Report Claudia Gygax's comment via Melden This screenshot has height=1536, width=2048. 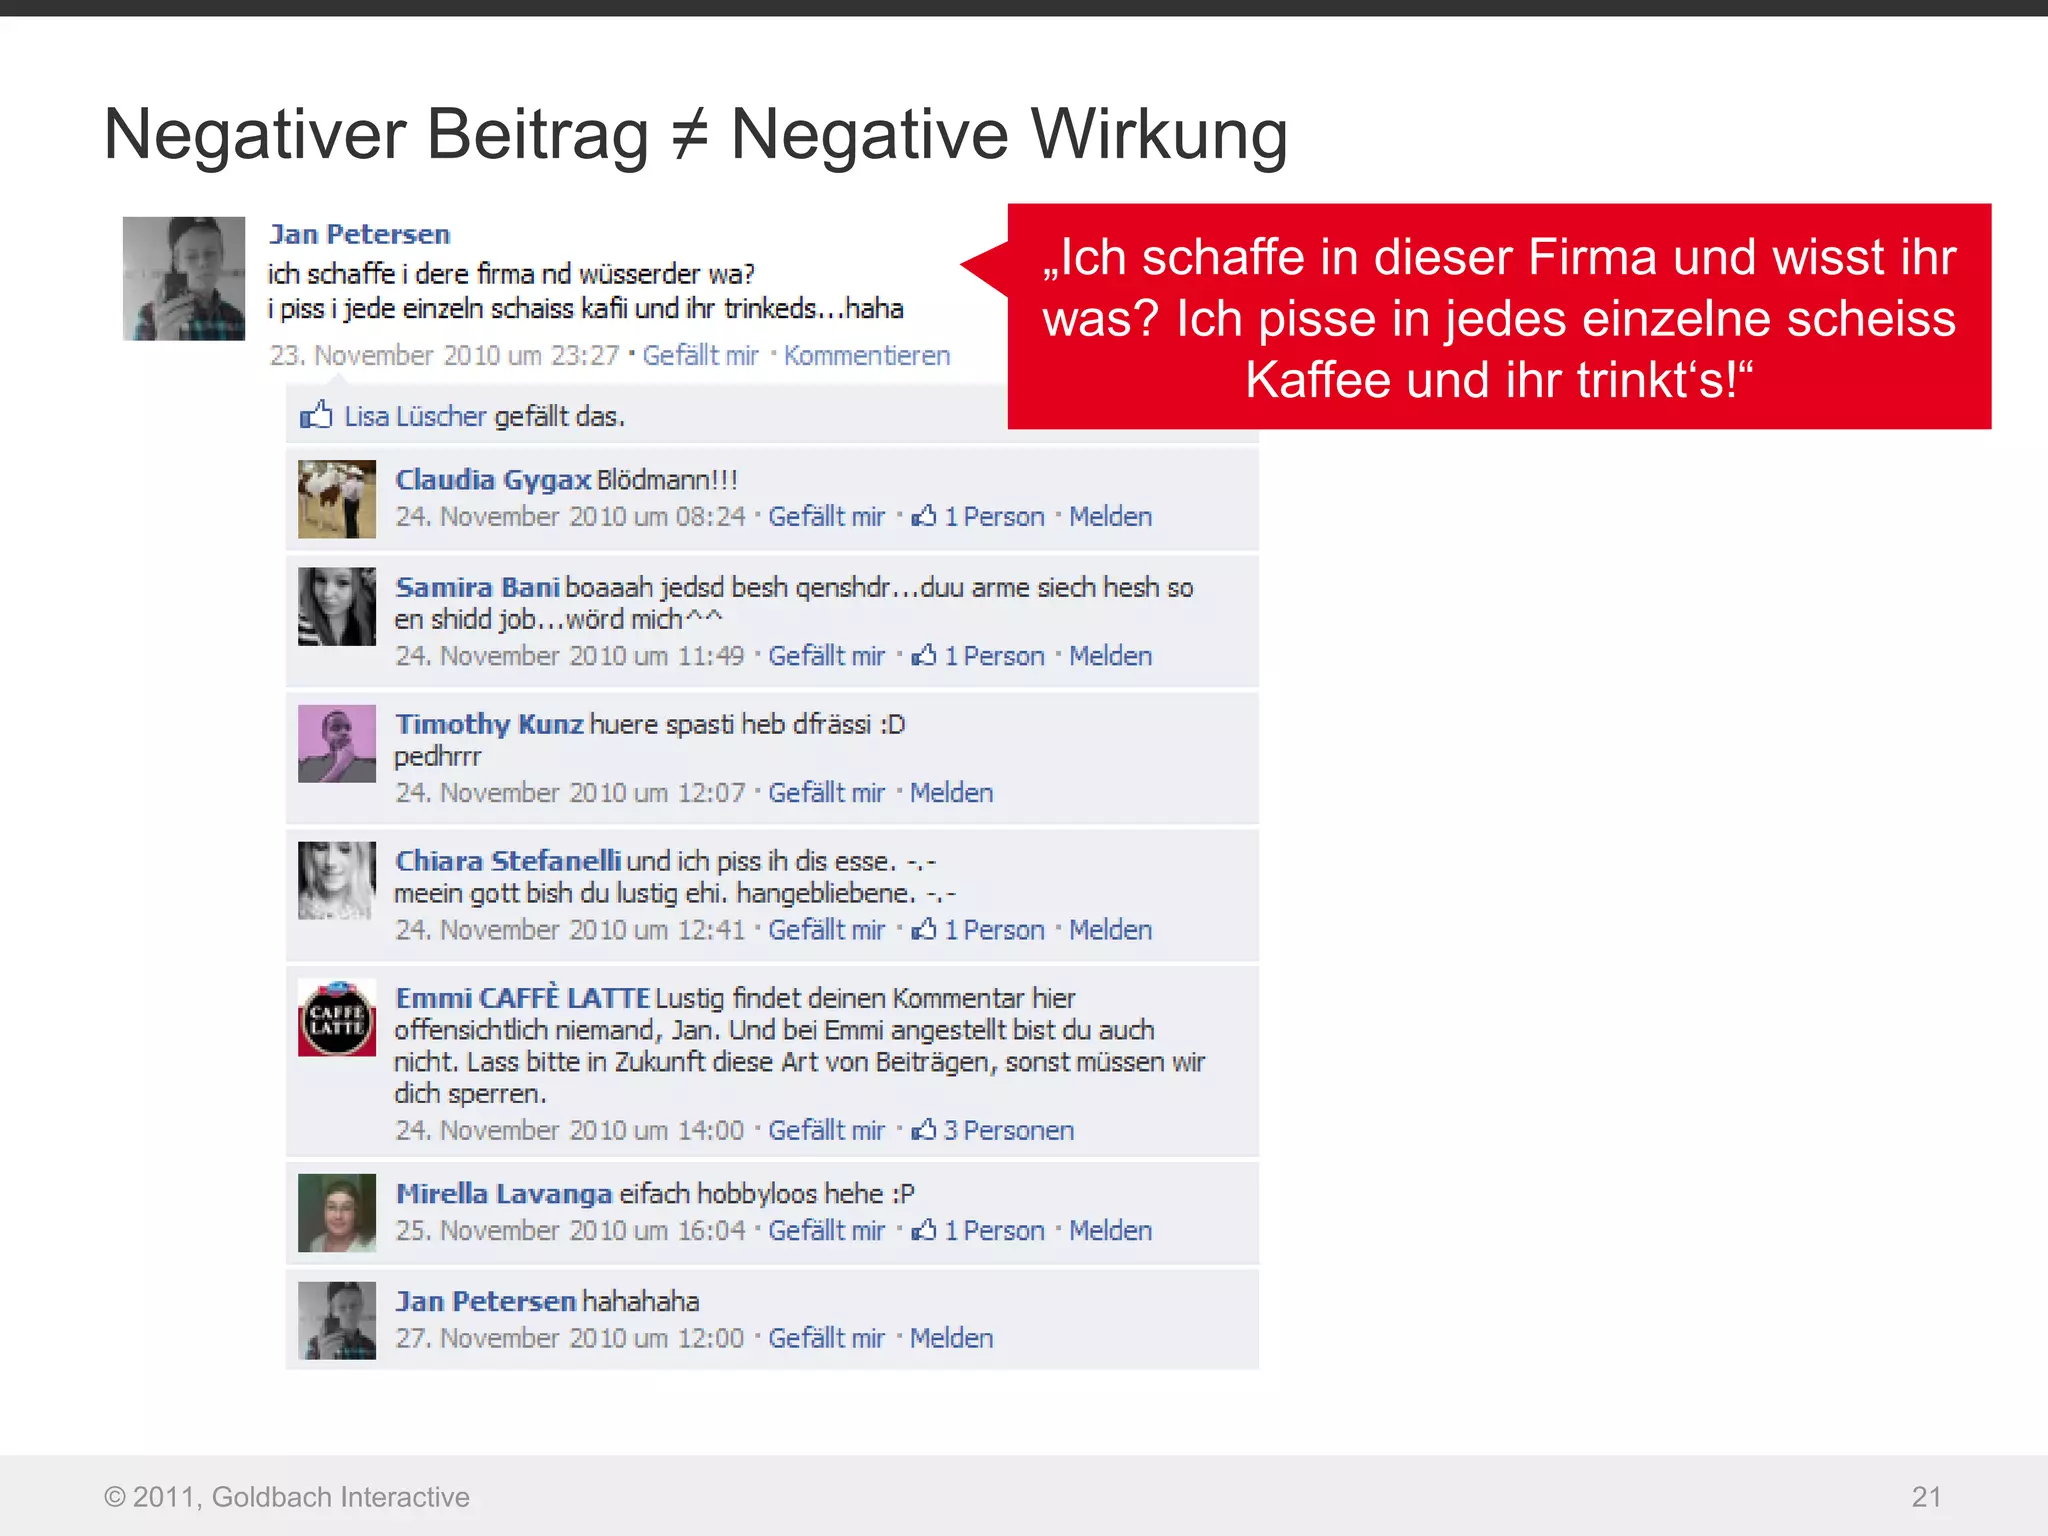click(x=1110, y=516)
